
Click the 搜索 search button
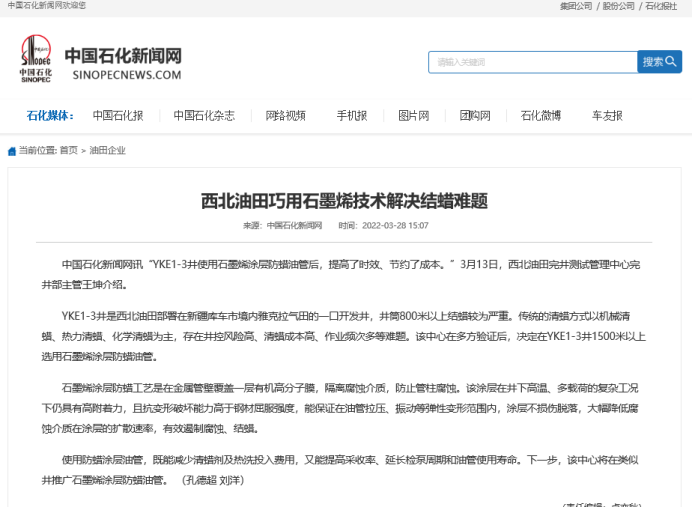[659, 62]
